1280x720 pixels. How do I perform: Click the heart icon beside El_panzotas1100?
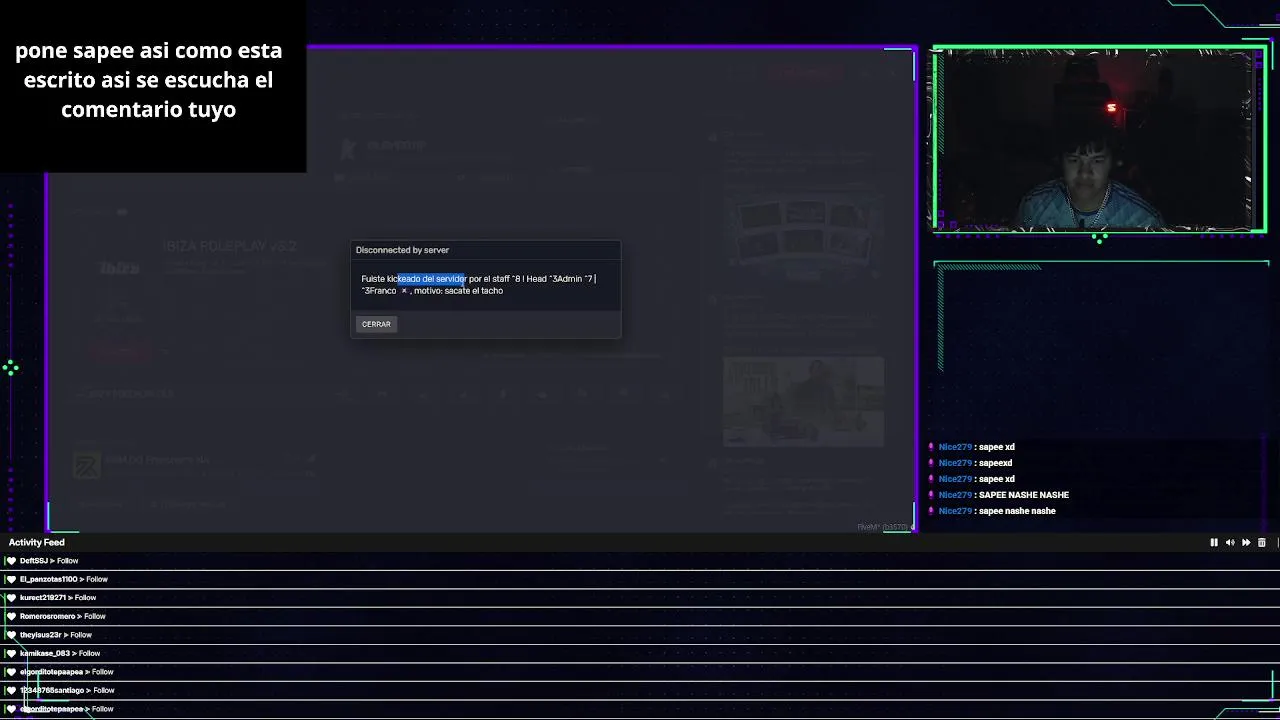(x=11, y=579)
